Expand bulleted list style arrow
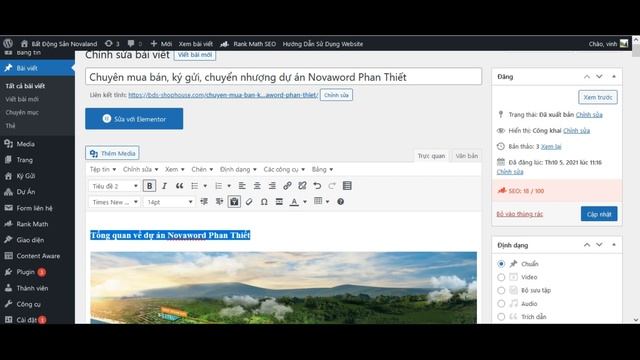 [x=205, y=186]
